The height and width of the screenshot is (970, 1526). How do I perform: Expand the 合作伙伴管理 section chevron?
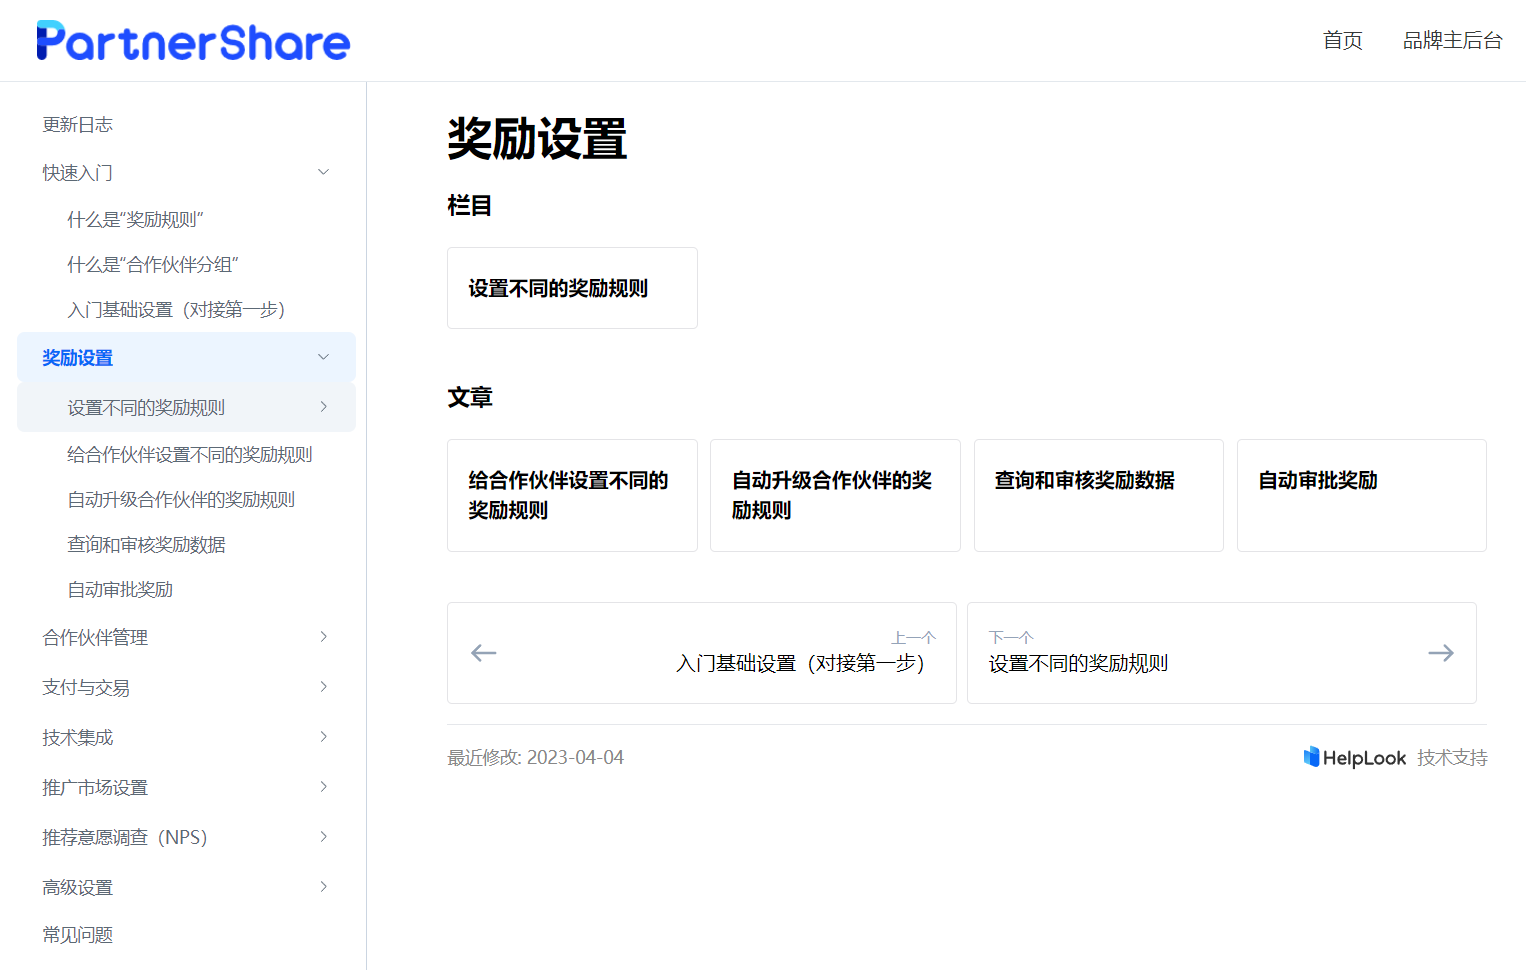pos(322,637)
